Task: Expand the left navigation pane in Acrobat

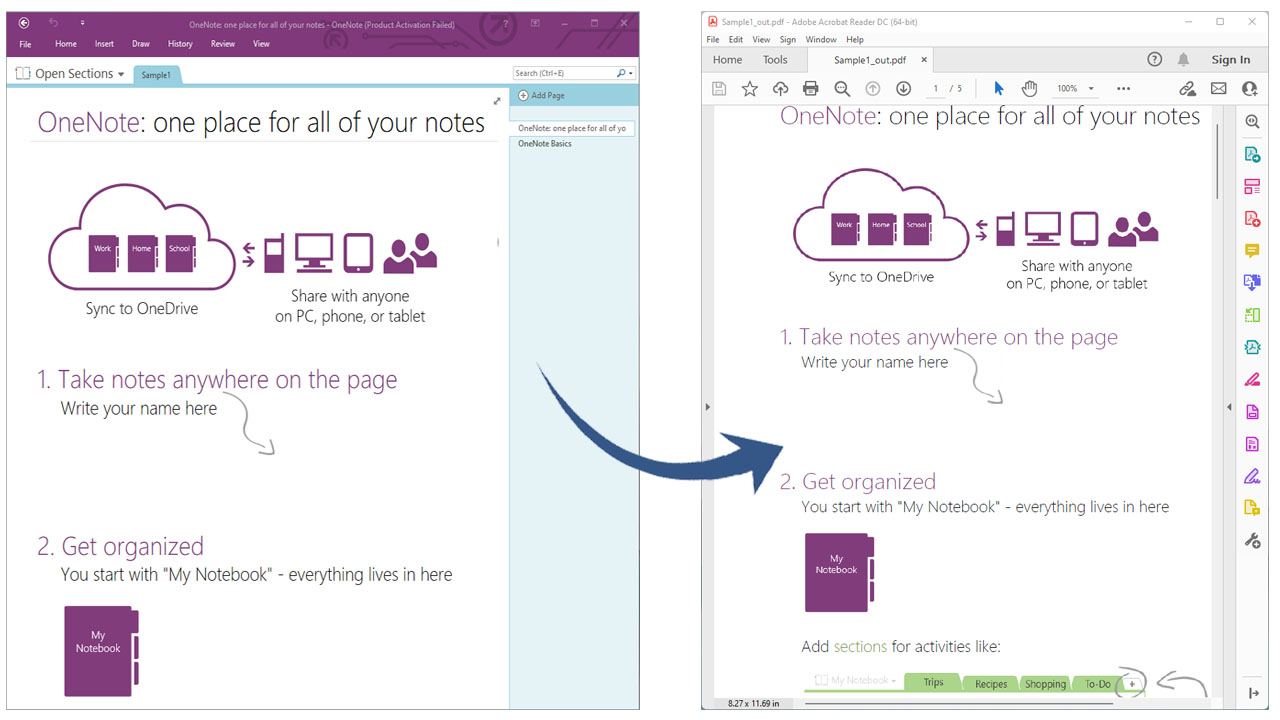Action: click(x=707, y=407)
